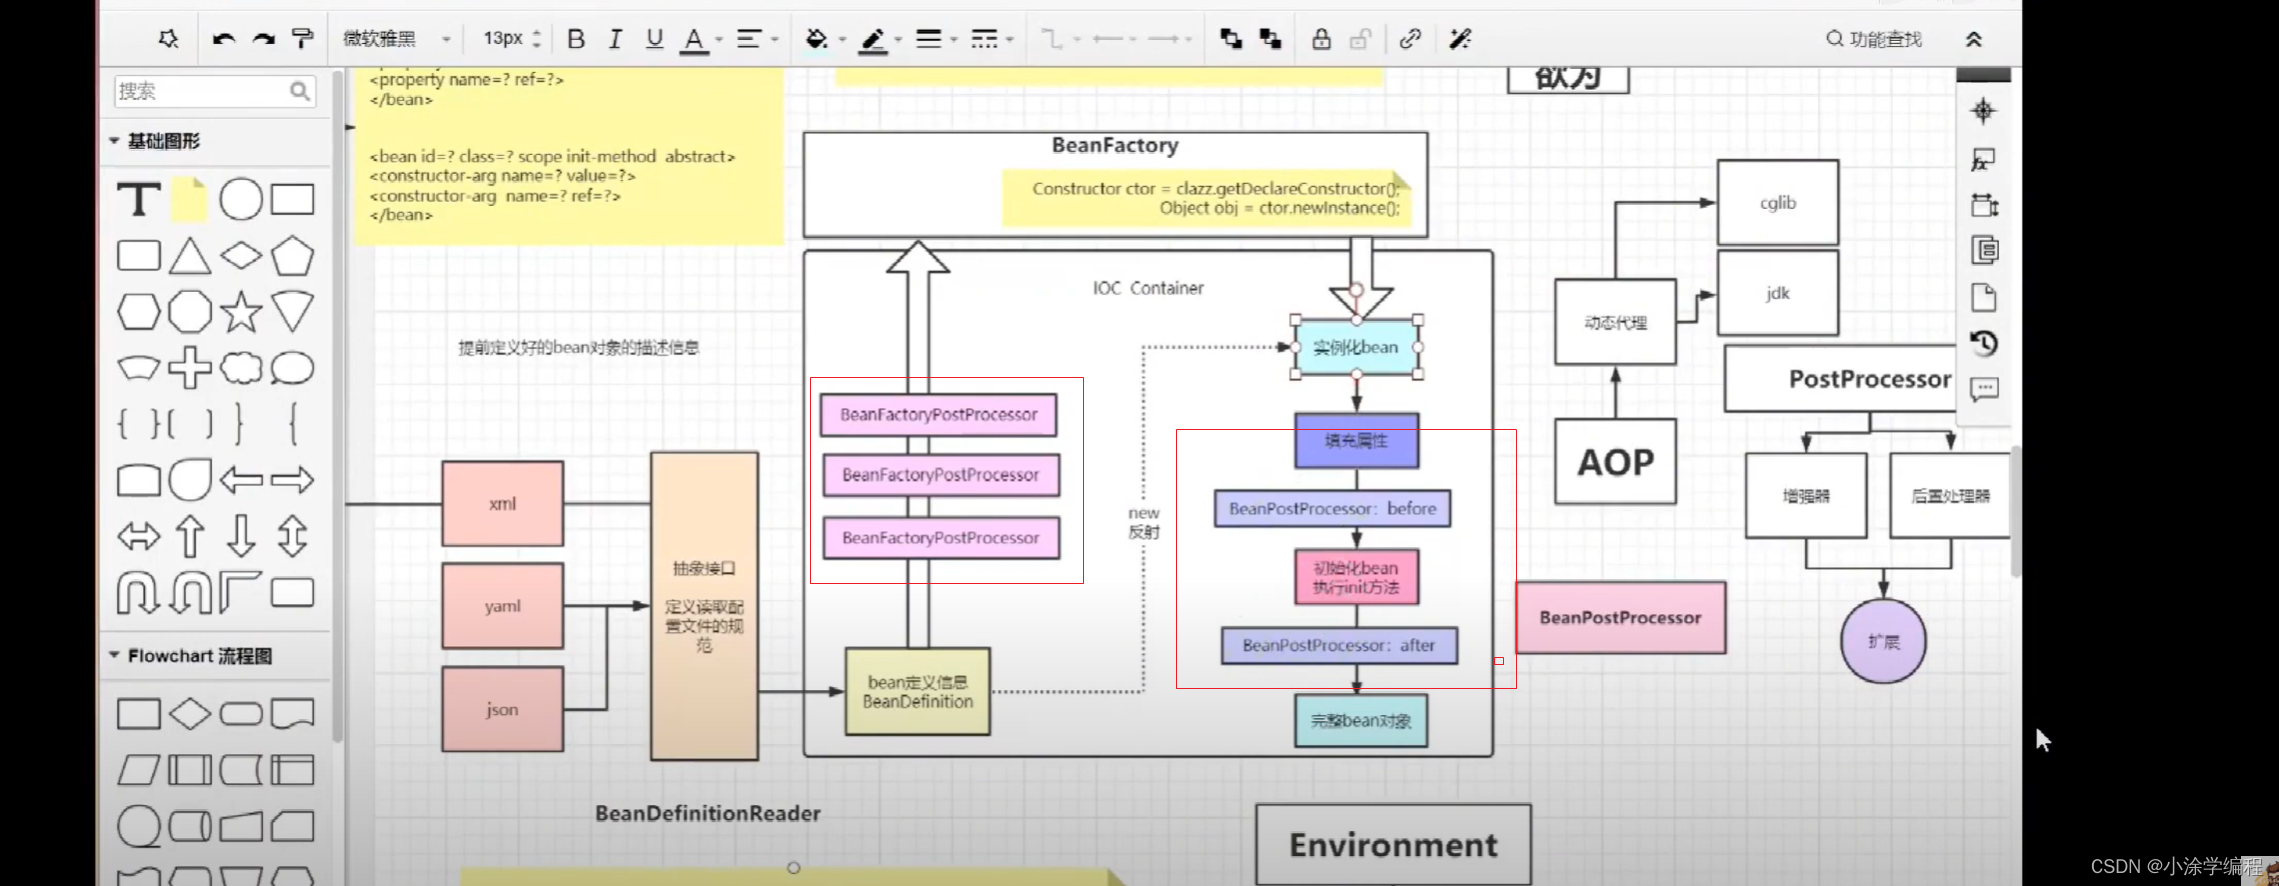Click the shape panel scrollbar
The width and height of the screenshot is (2279, 886).
click(337, 405)
